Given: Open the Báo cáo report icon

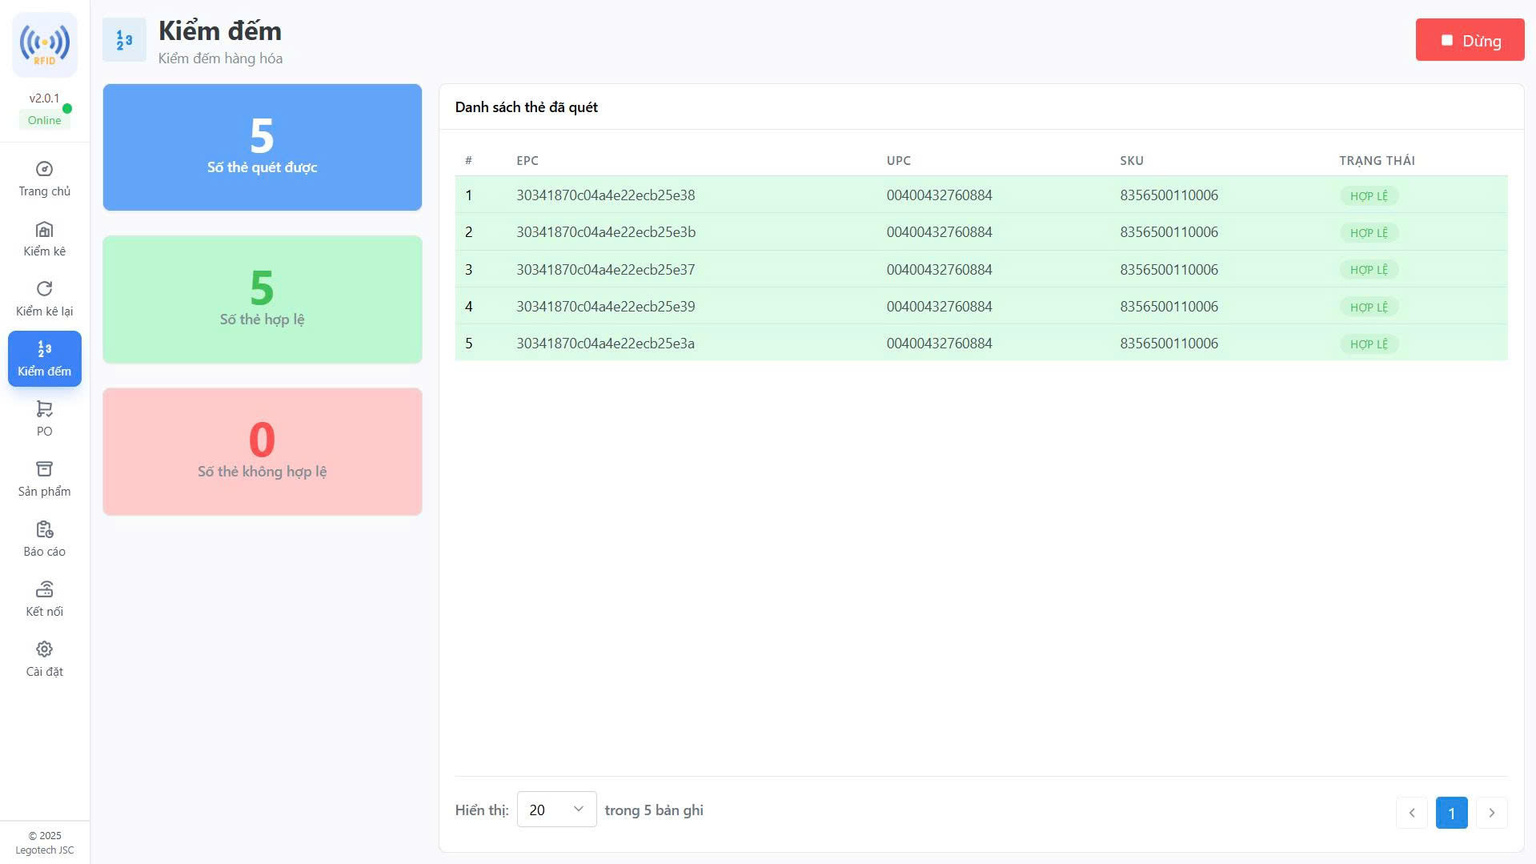Looking at the screenshot, I should (44, 529).
